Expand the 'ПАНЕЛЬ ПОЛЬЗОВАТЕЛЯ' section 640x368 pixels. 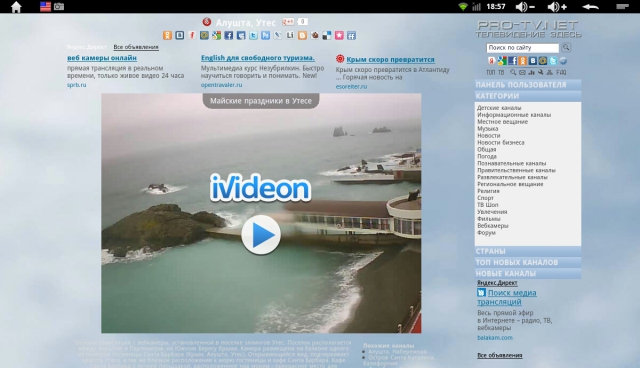(528, 85)
